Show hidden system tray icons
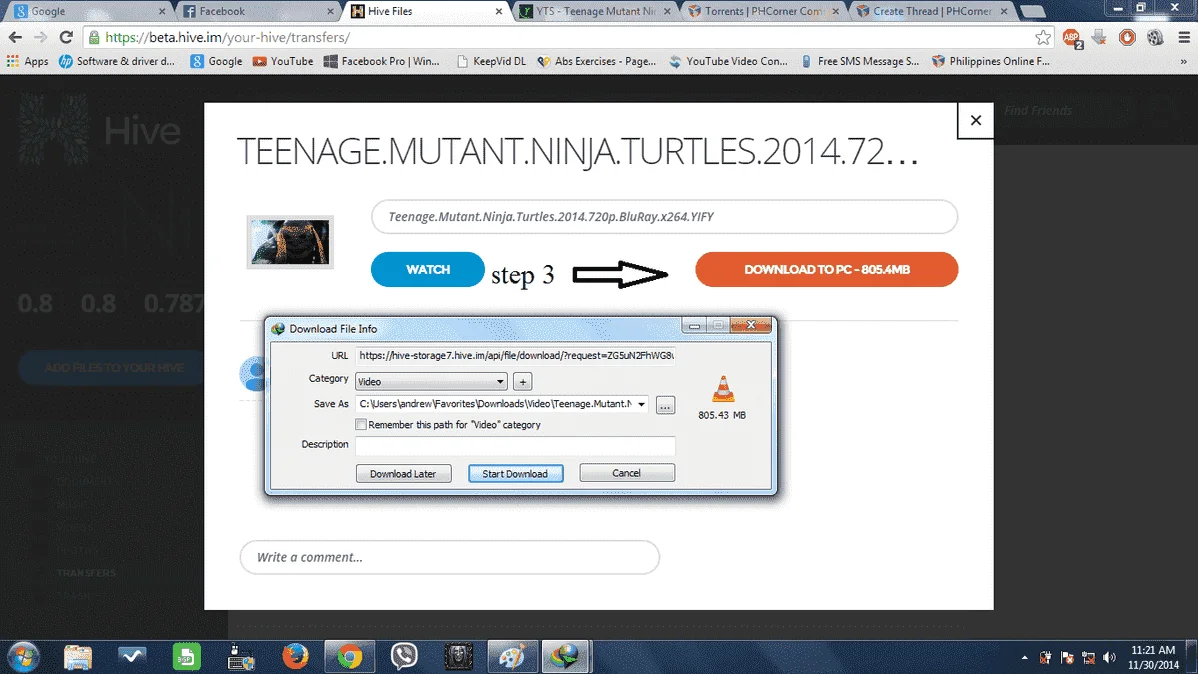Image resolution: width=1198 pixels, height=674 pixels. pyautogui.click(x=1025, y=657)
